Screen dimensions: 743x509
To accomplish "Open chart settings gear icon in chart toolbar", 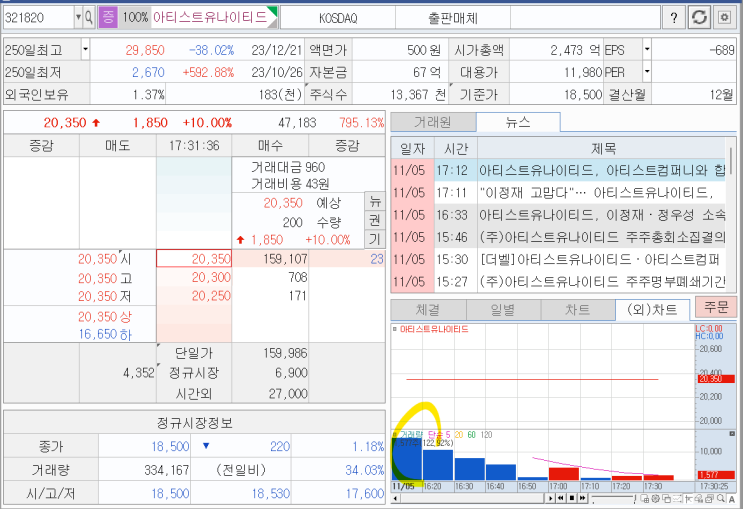I will coord(655,498).
